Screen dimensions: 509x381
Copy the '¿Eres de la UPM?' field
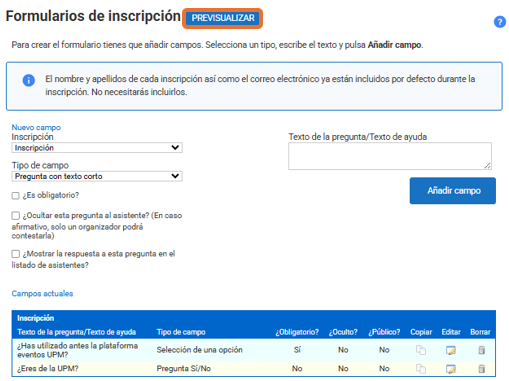[421, 369]
